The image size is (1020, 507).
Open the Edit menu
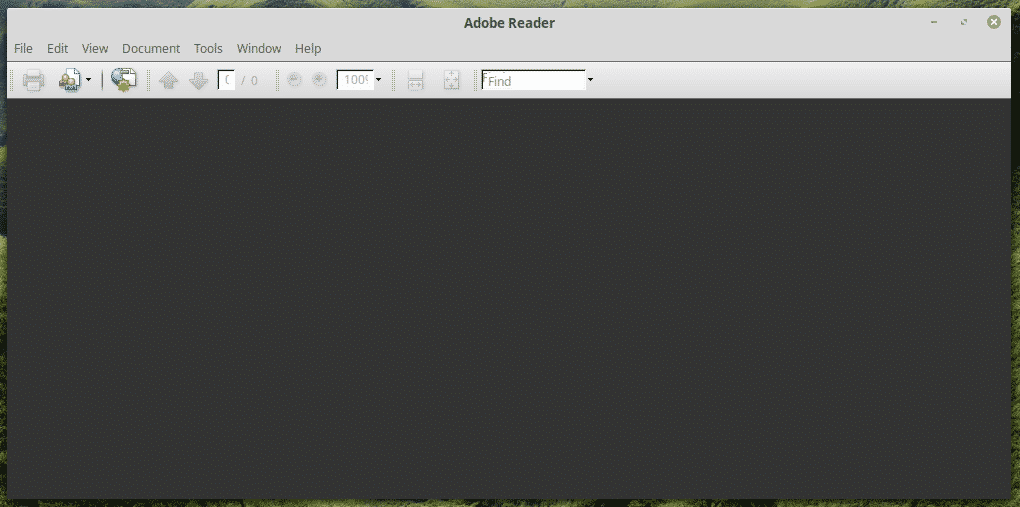pos(57,48)
